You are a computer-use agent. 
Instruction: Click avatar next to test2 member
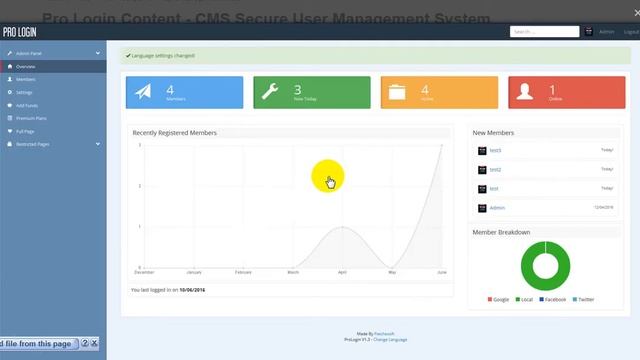click(482, 170)
